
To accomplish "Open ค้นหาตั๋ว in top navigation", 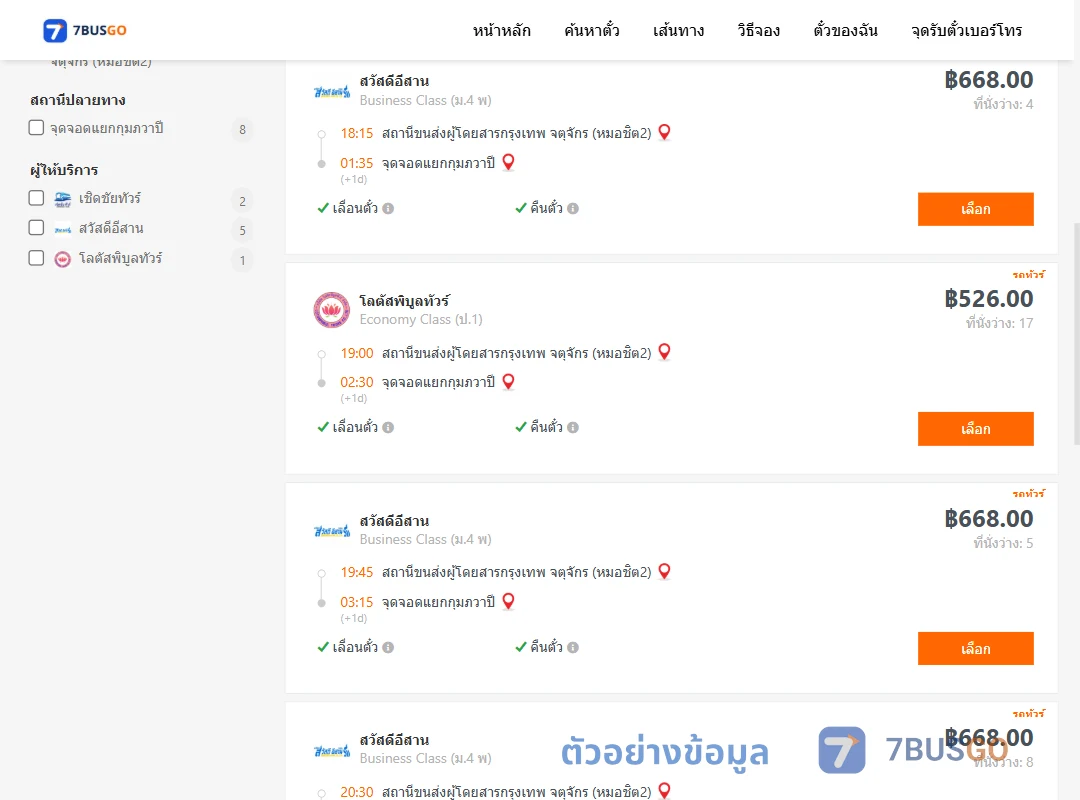I will 592,30.
